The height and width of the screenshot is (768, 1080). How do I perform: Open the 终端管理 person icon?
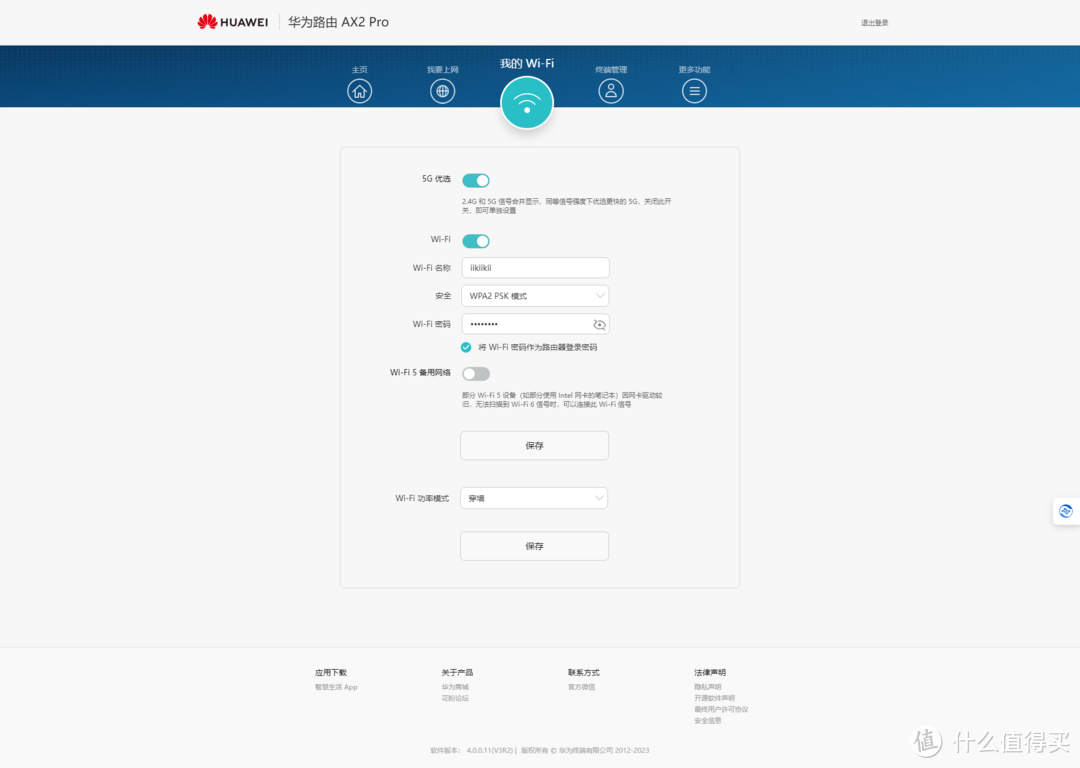click(x=611, y=91)
